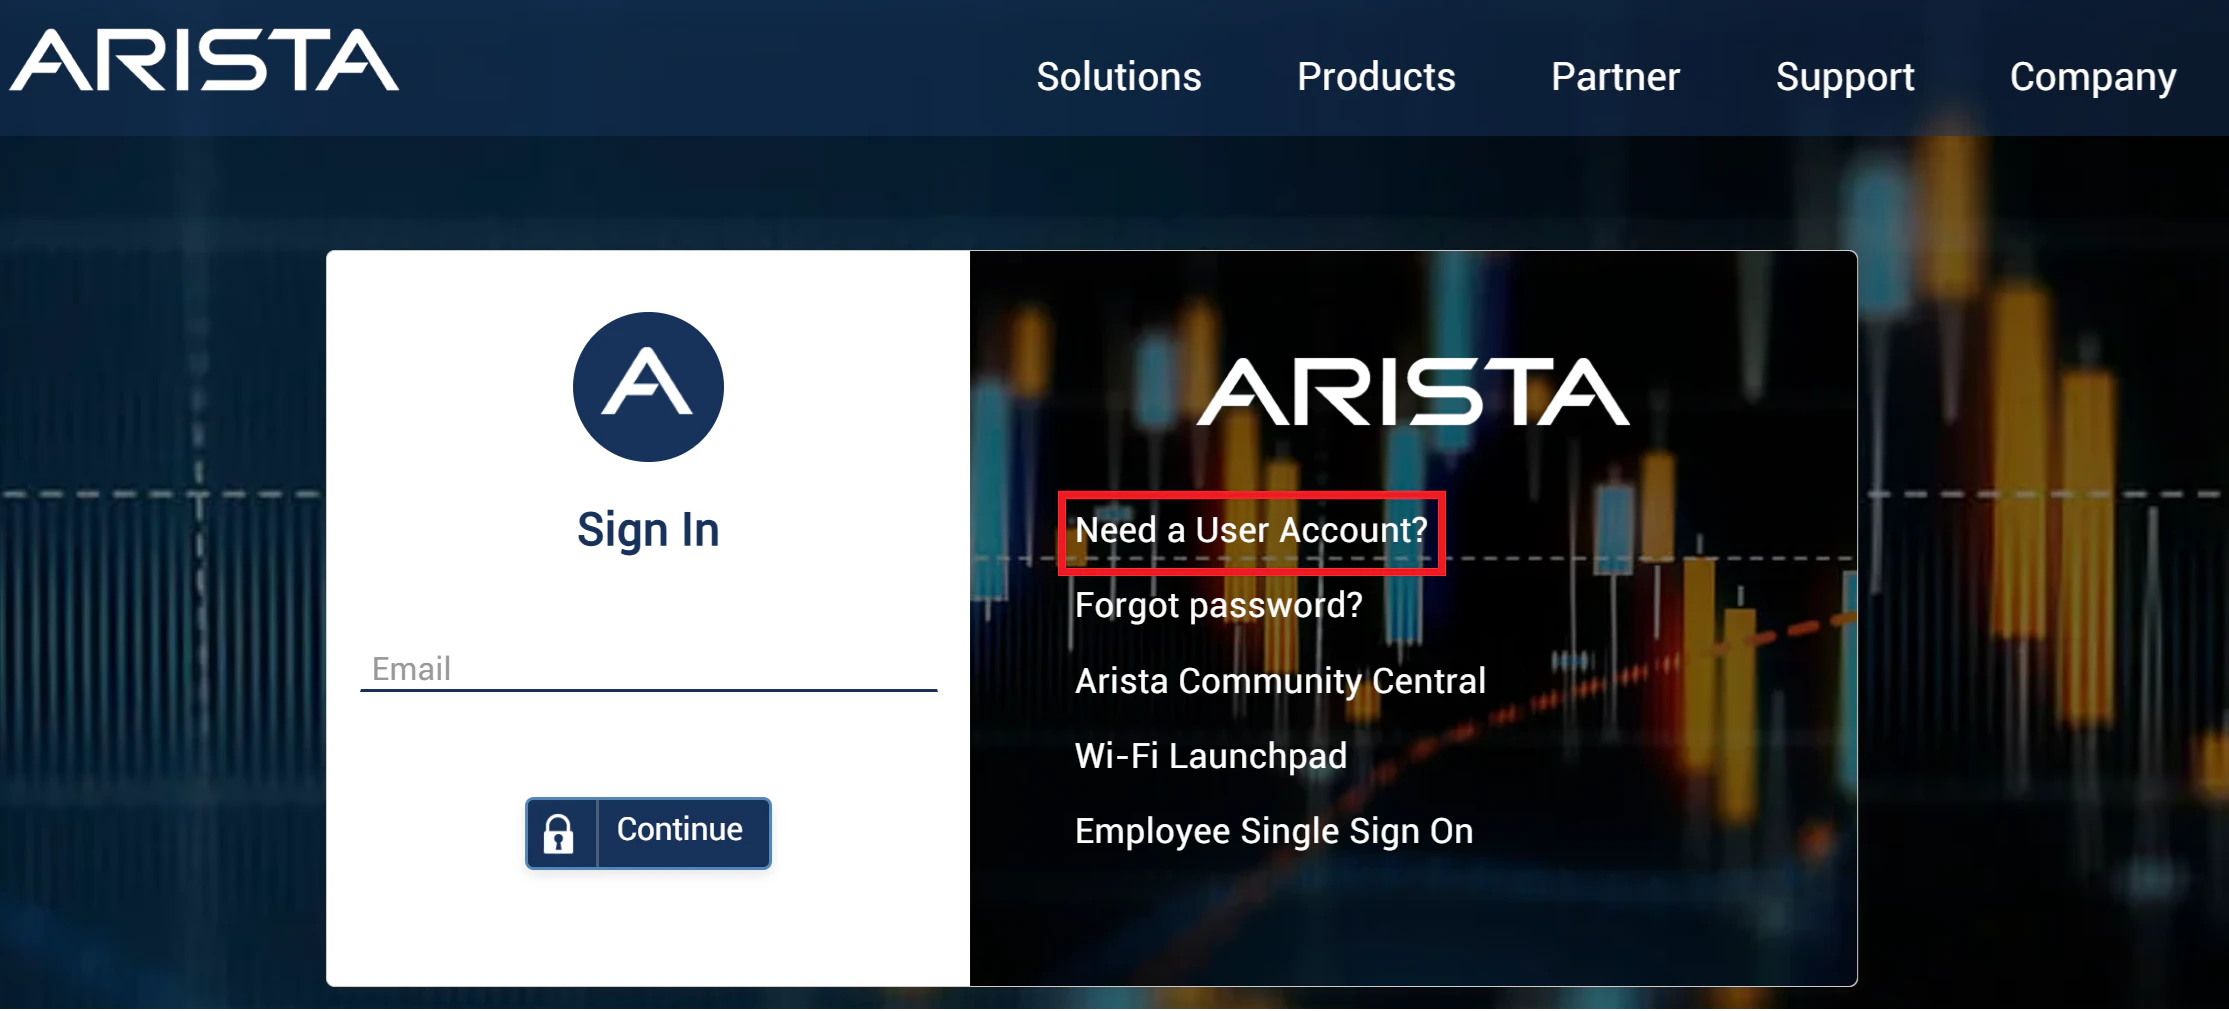Viewport: 2229px width, 1011px height.
Task: Open the Forgot password link
Action: pos(1219,606)
